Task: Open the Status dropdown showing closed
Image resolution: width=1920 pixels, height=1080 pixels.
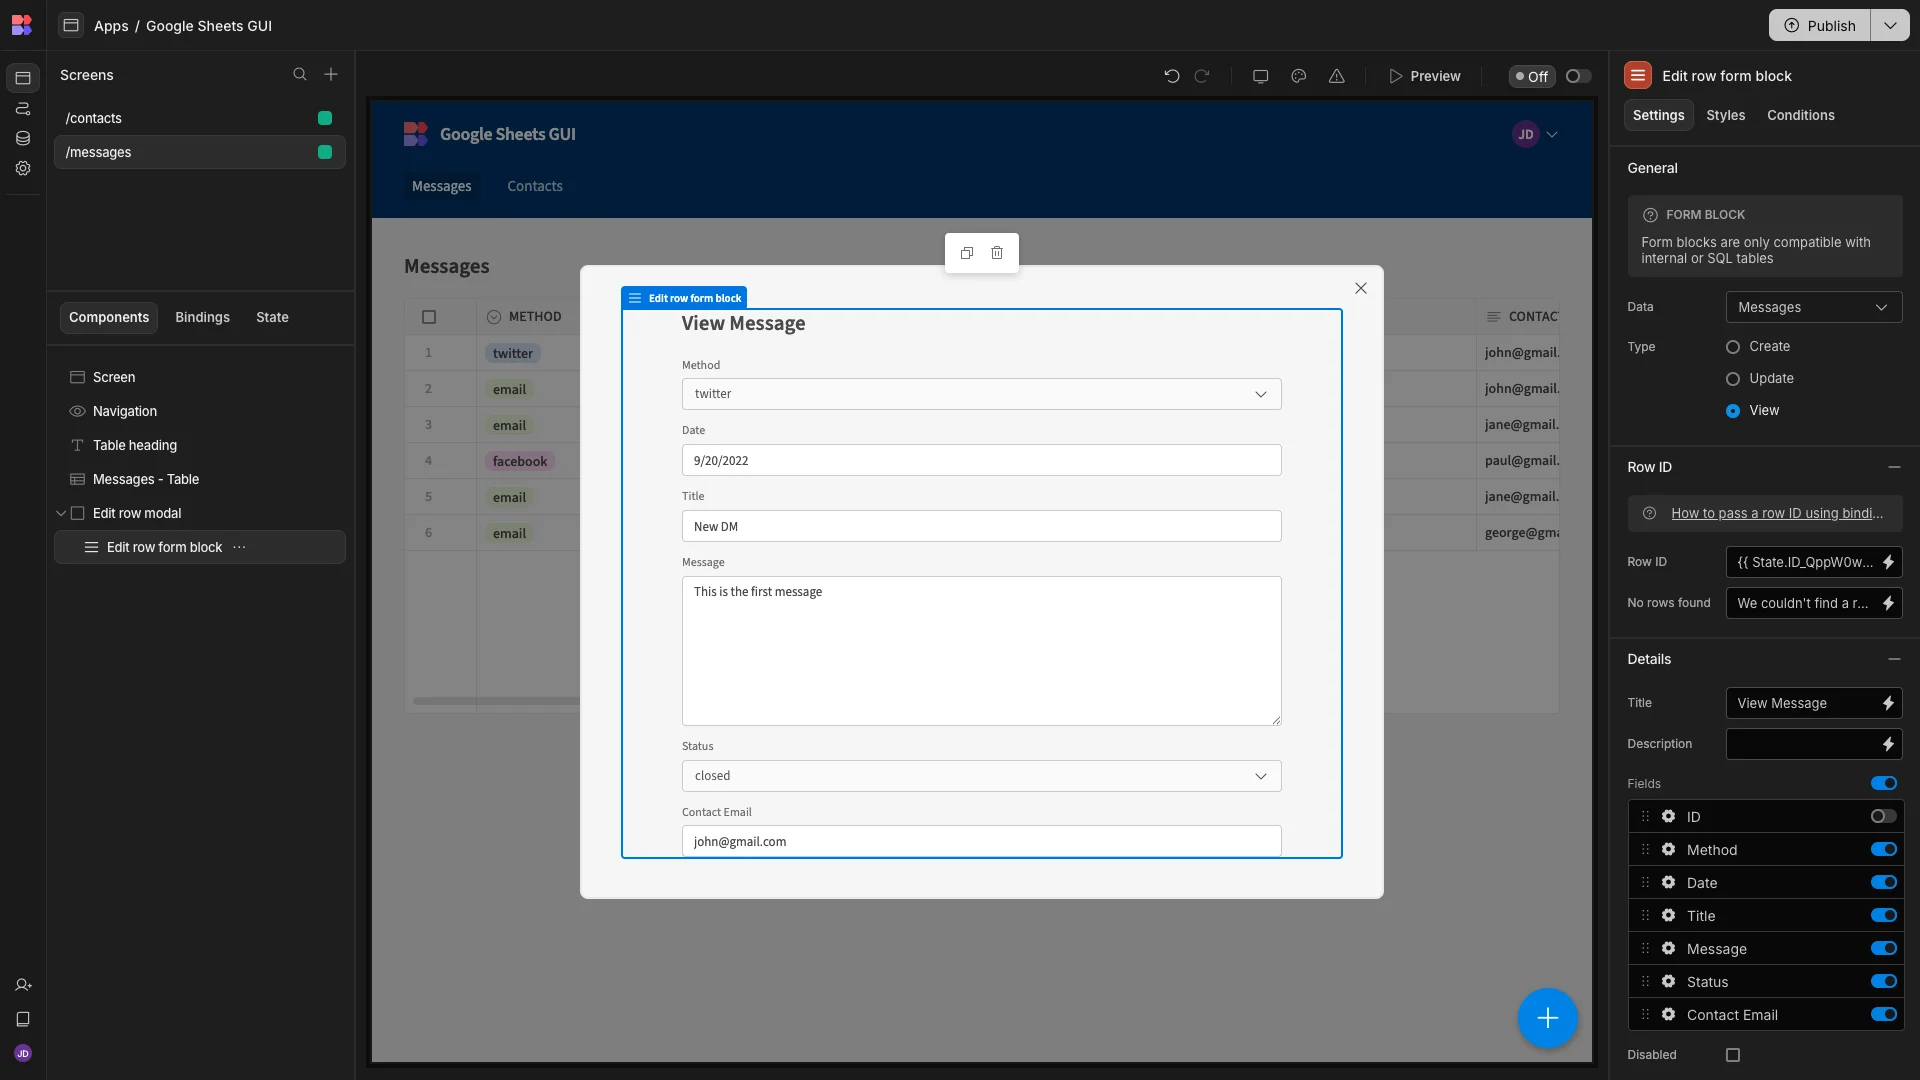Action: (x=981, y=776)
